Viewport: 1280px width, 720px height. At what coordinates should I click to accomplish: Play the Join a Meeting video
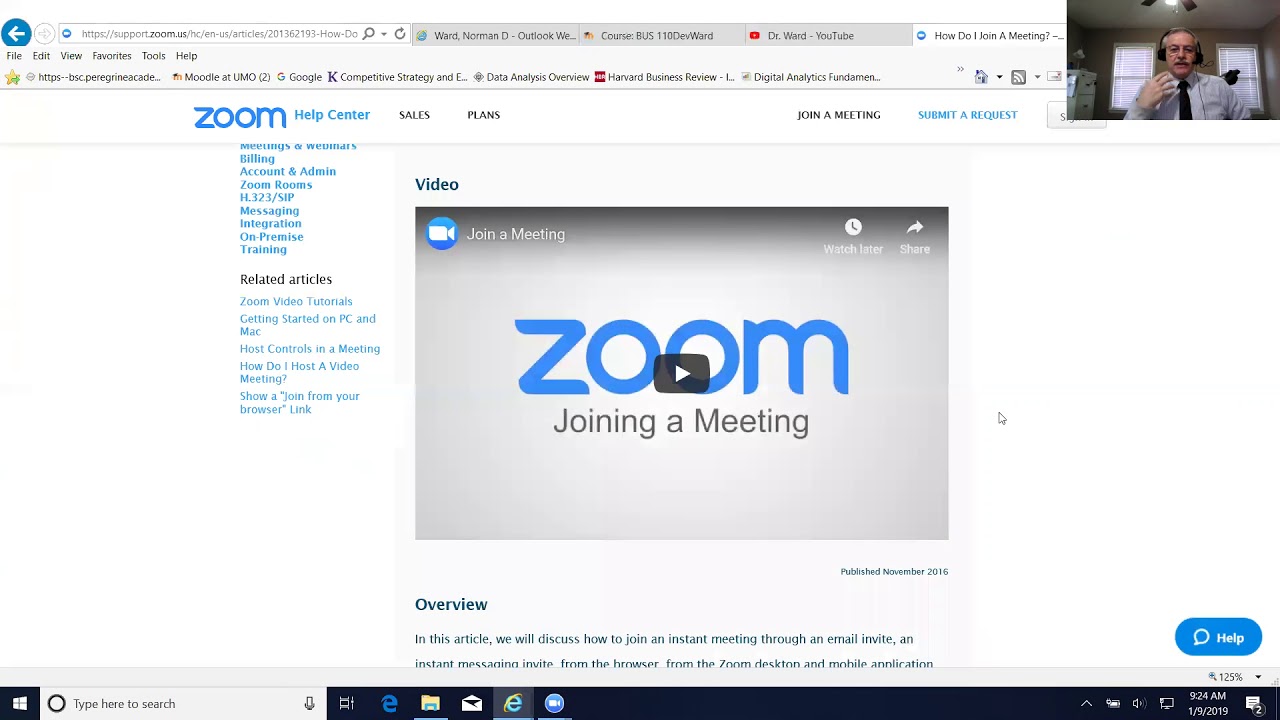pyautogui.click(x=681, y=374)
